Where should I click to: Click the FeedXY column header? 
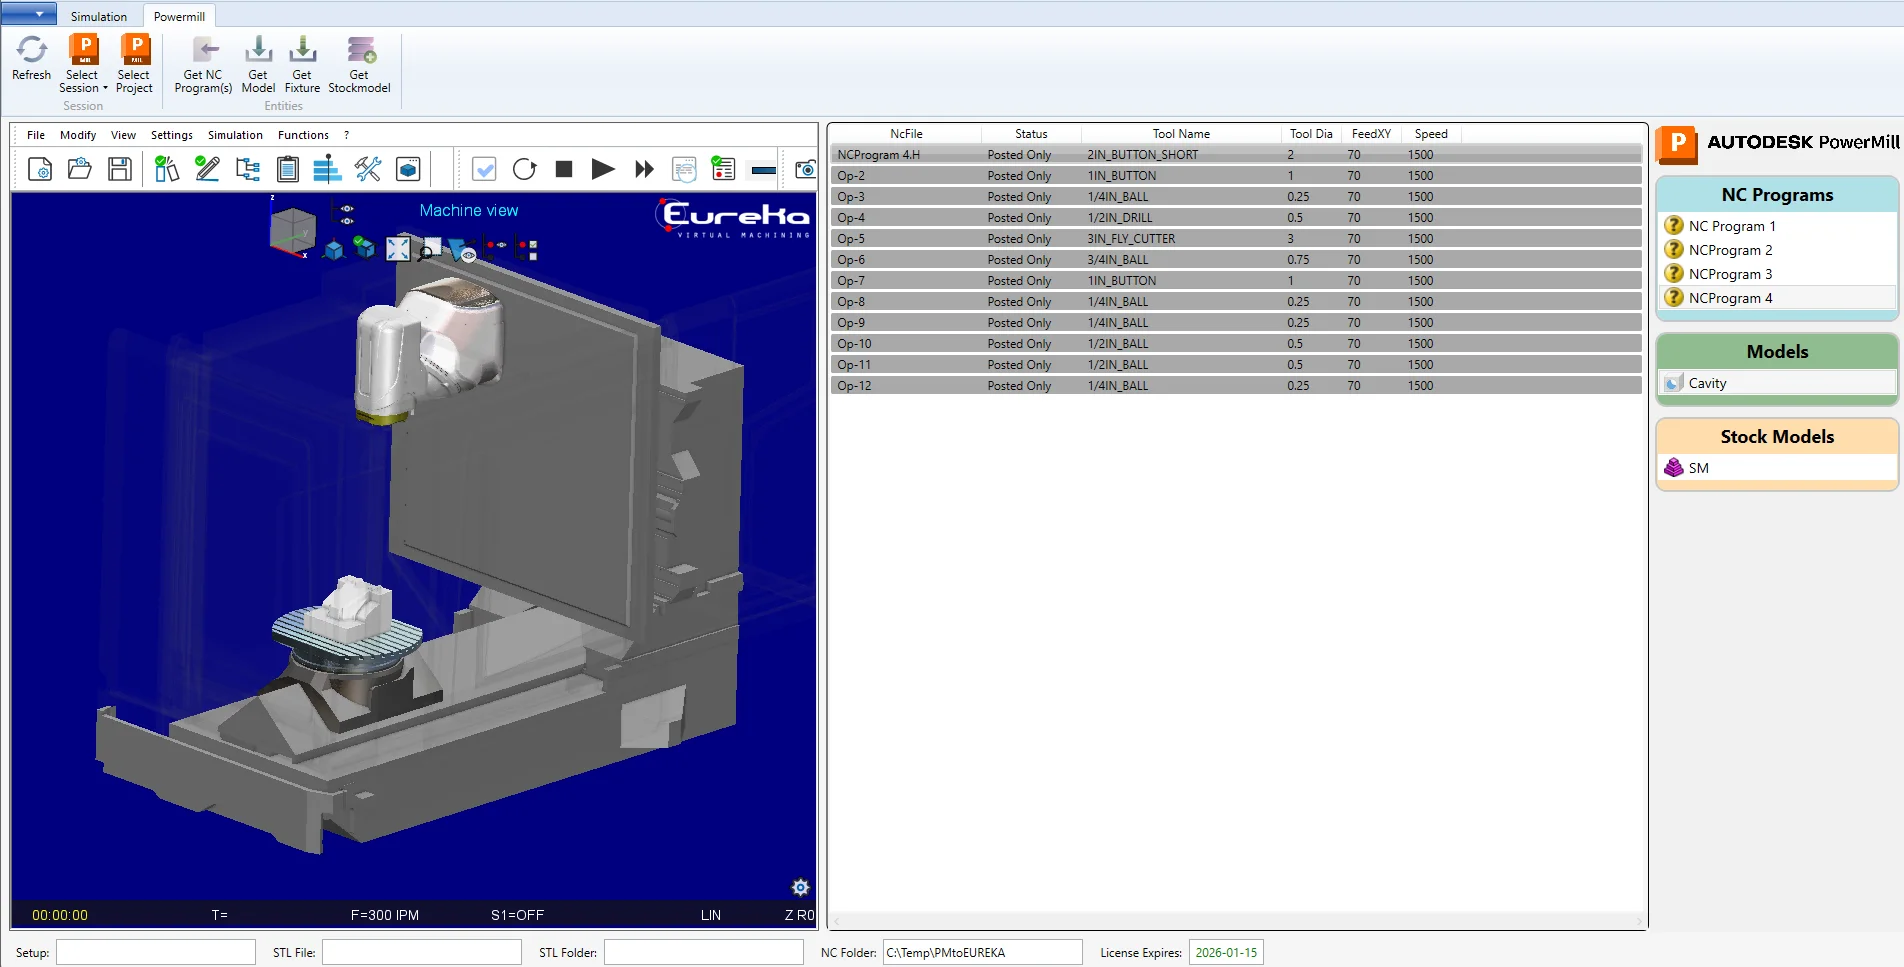point(1371,134)
